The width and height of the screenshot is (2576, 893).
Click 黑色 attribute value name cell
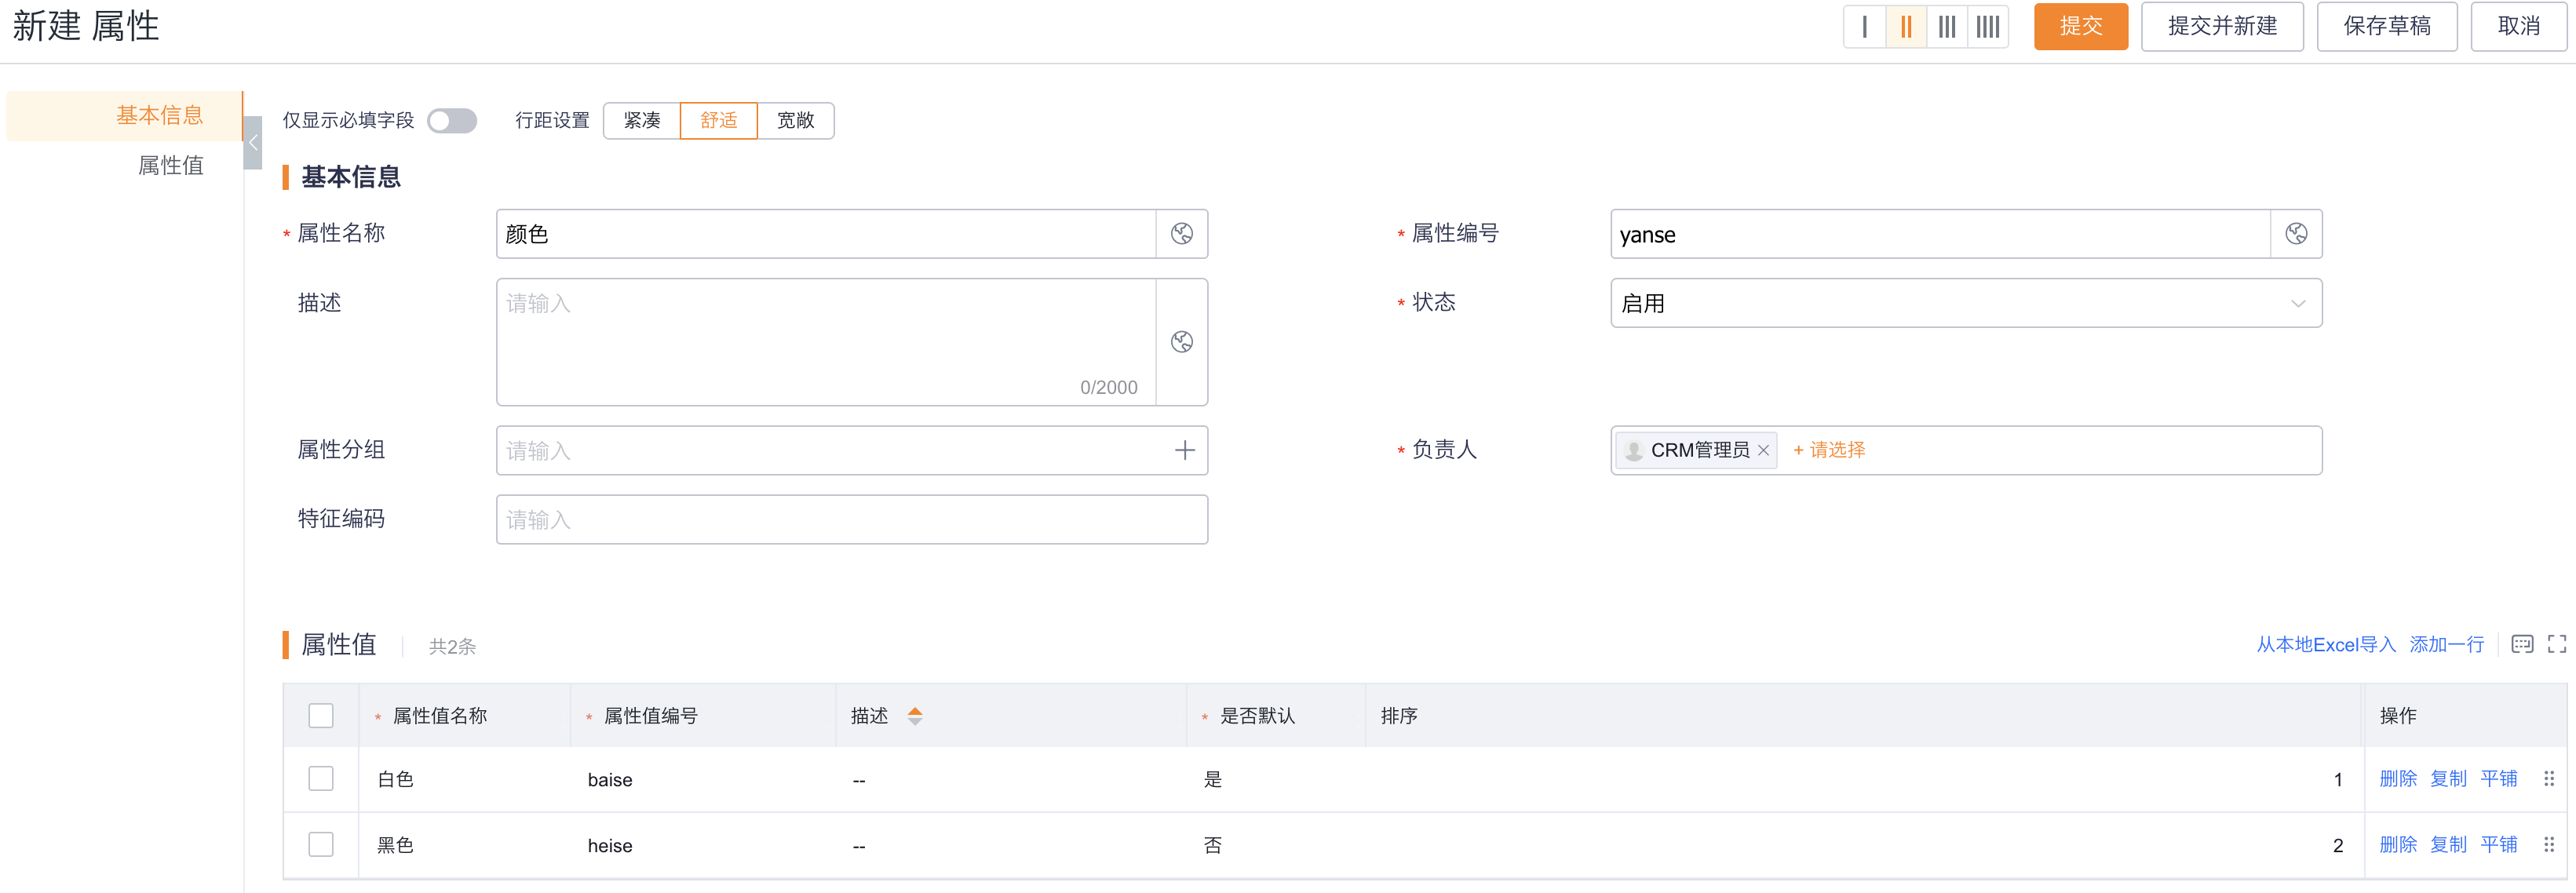tap(465, 846)
